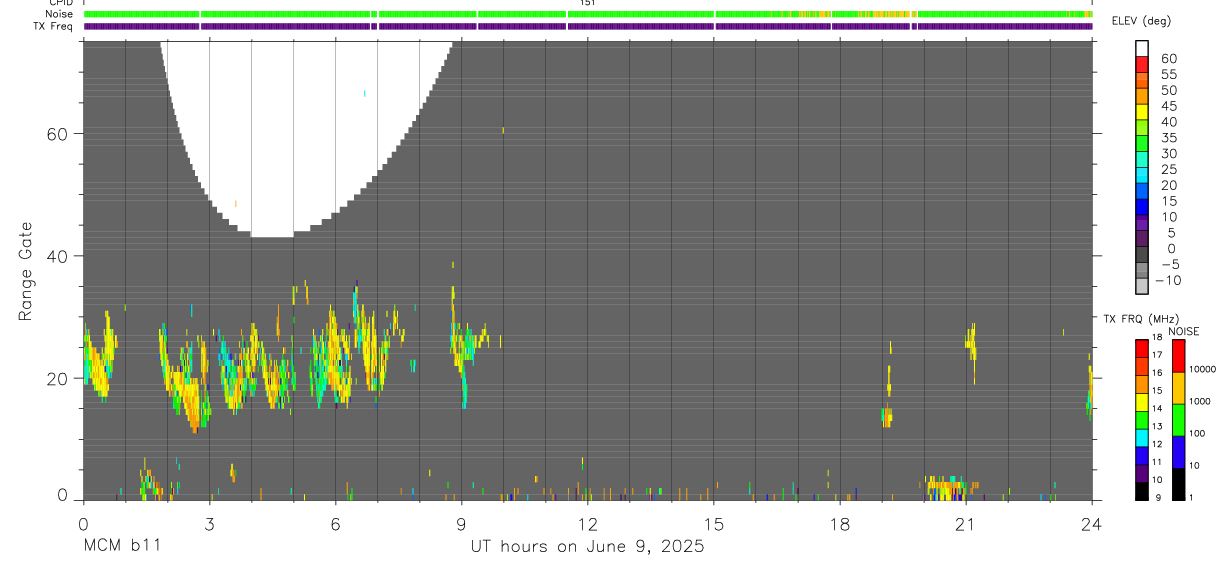1228x567 pixels.
Task: Click the '24' tick on UT hours axis
Action: coord(1091,523)
